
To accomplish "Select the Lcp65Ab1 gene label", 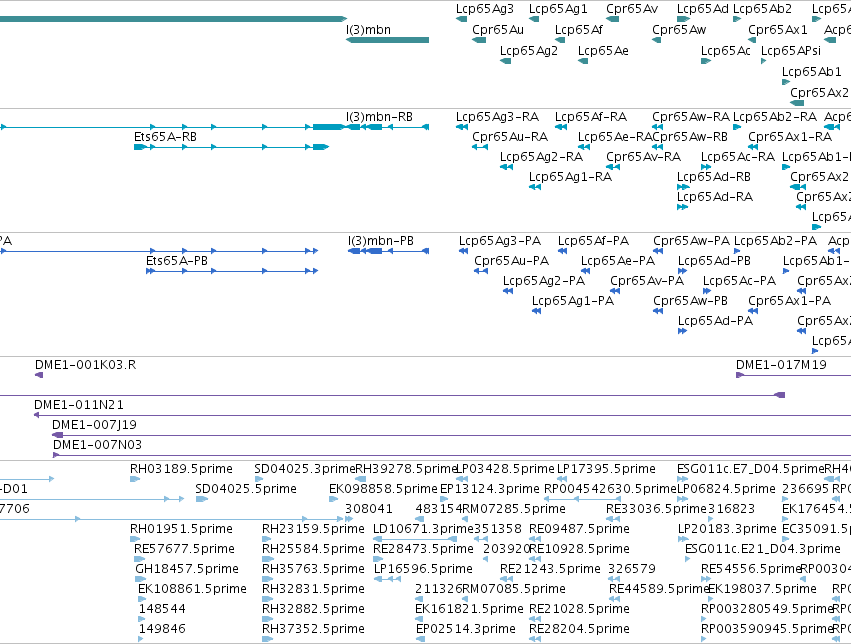I will coord(811,72).
